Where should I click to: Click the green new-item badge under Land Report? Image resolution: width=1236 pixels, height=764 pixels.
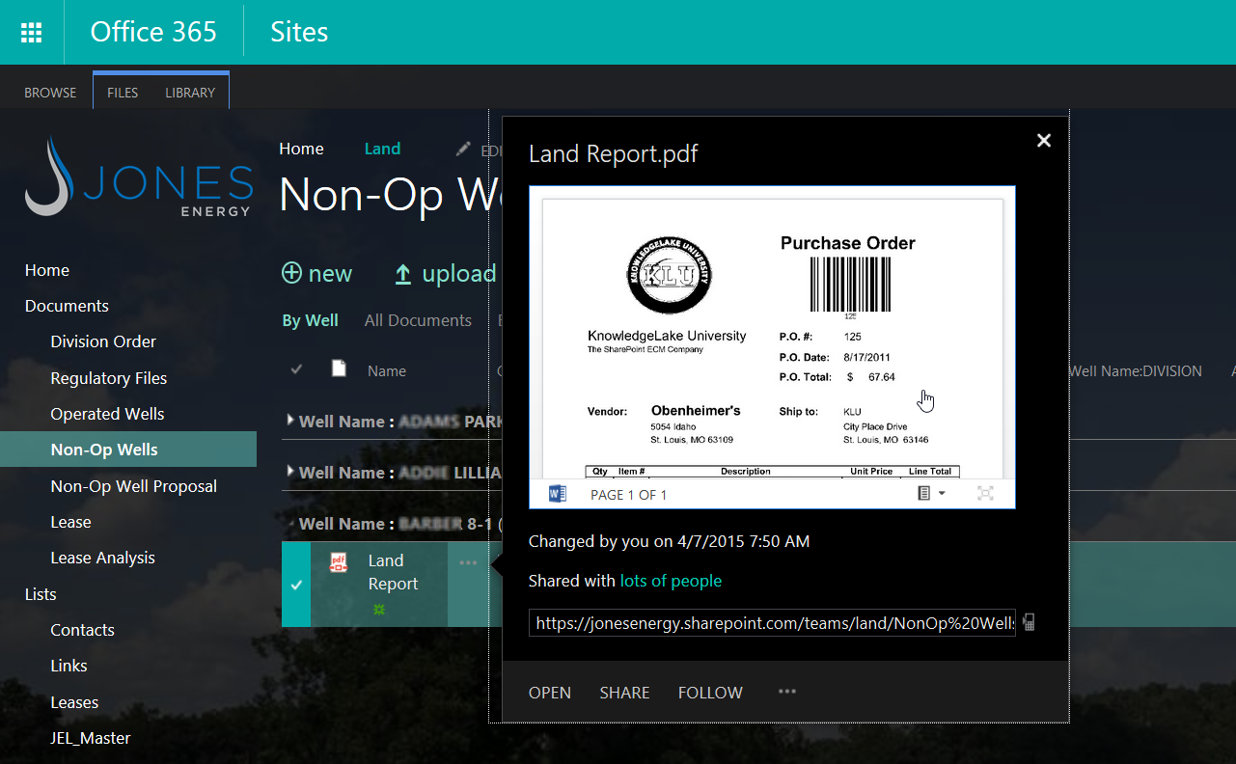pyautogui.click(x=379, y=609)
